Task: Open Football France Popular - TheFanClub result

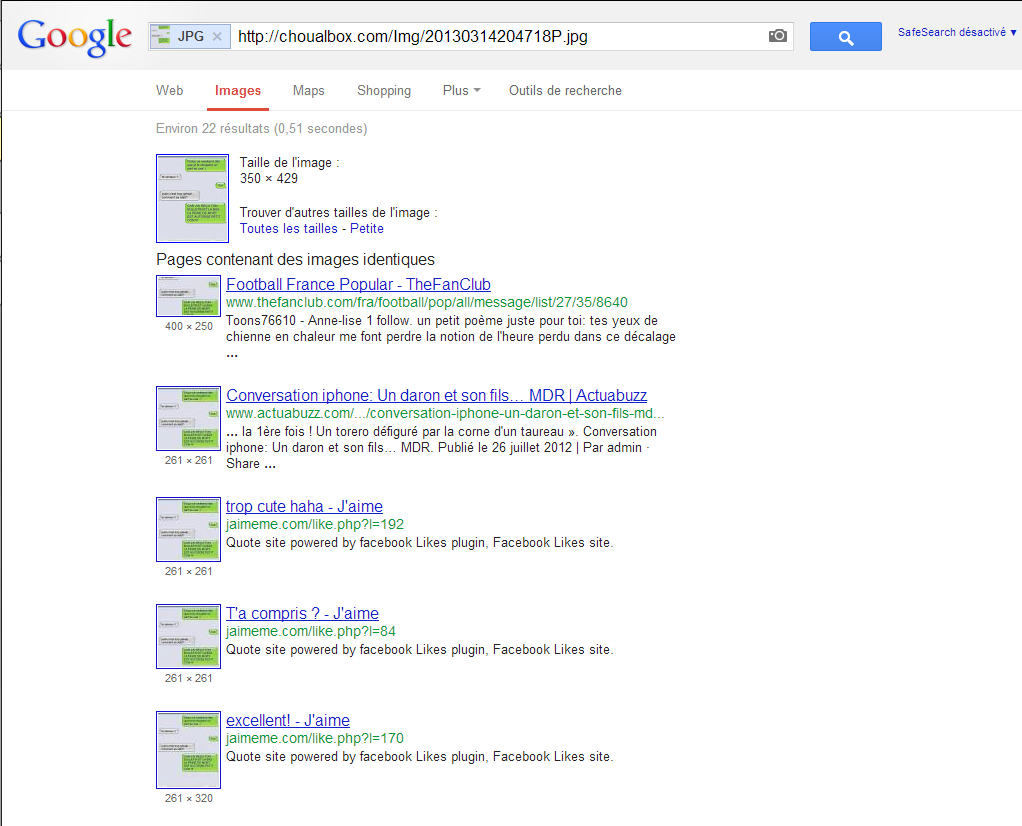Action: click(x=358, y=285)
